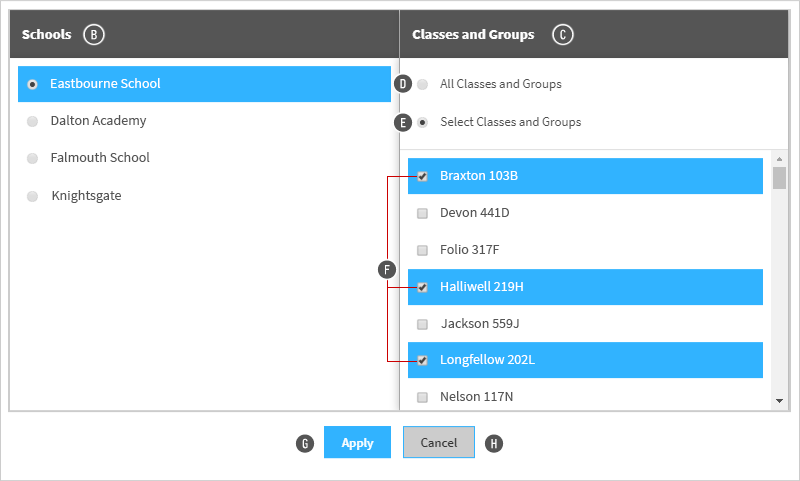Select Falmouth School option
This screenshot has height=481, width=800.
(33, 158)
